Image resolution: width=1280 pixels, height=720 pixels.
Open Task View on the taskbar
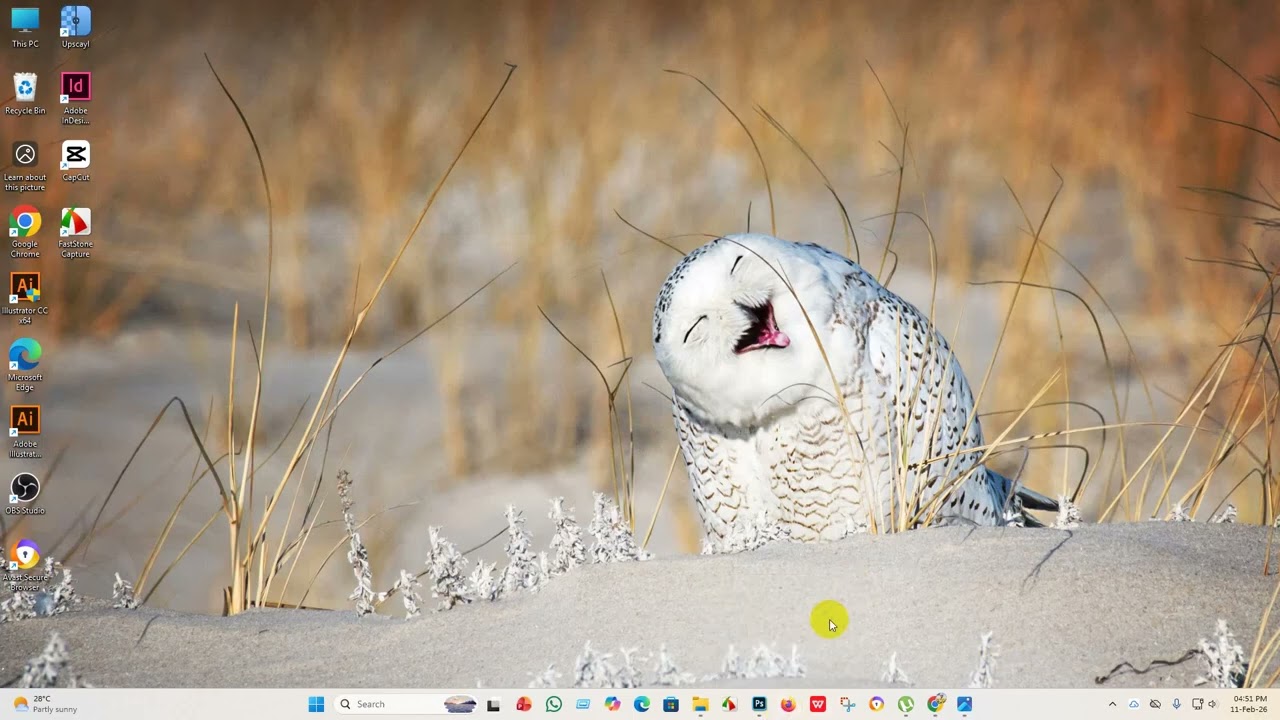[493, 705]
